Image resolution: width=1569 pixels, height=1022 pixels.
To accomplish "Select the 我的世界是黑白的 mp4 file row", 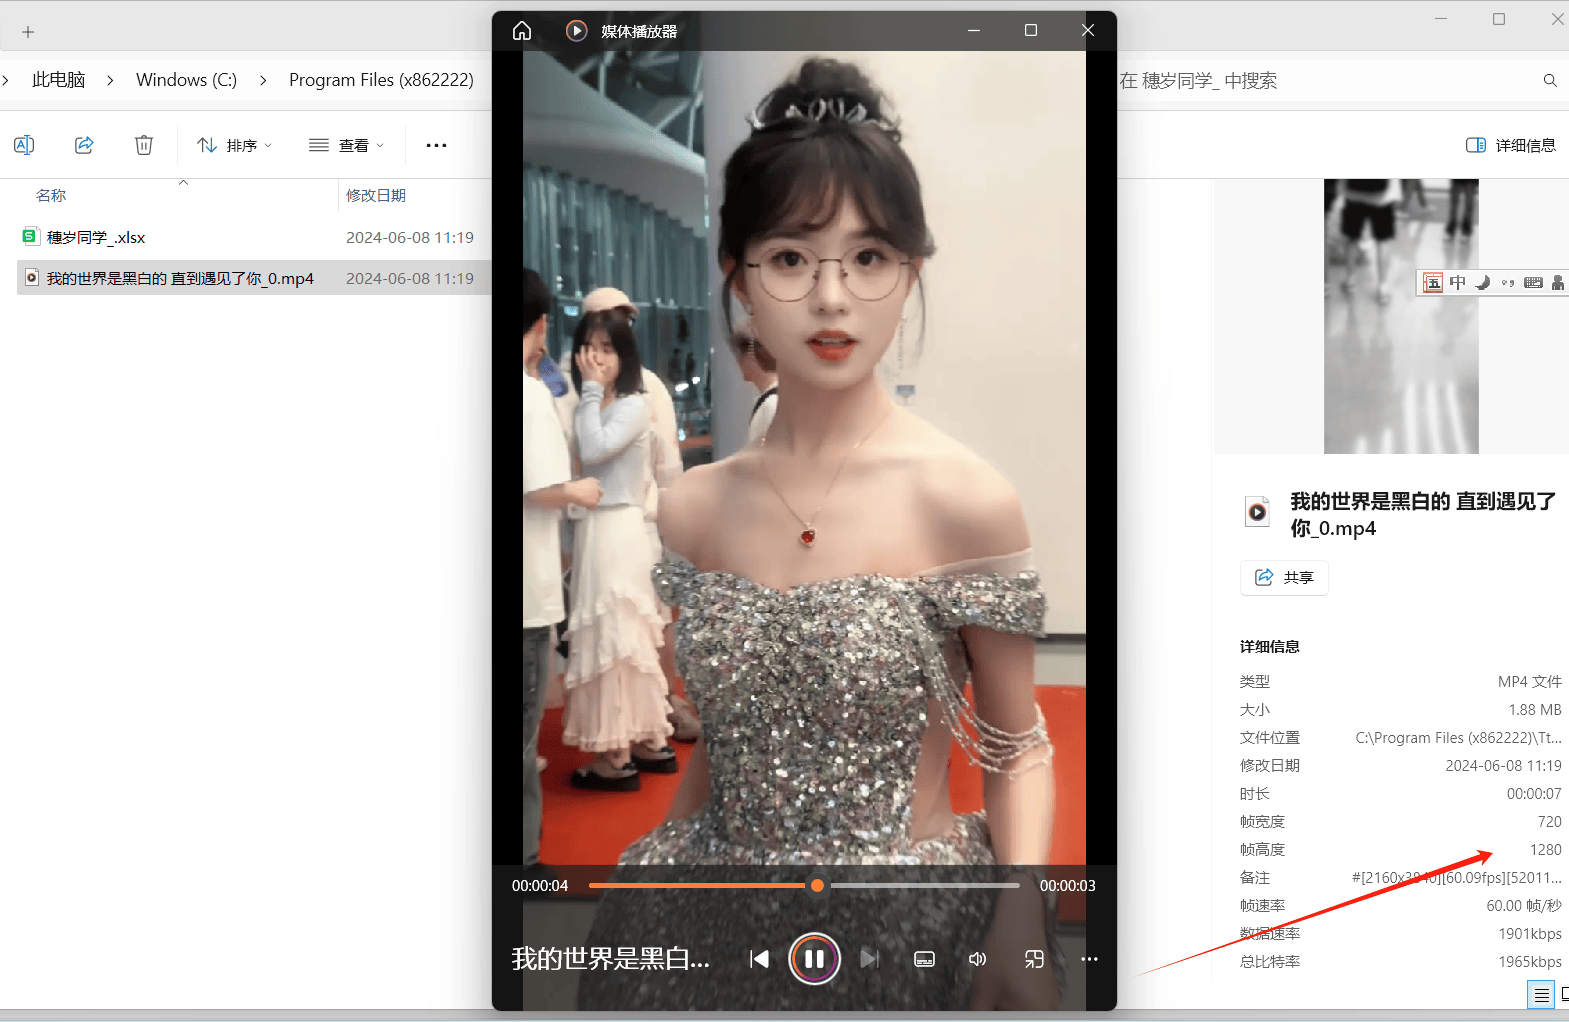I will 254,278.
